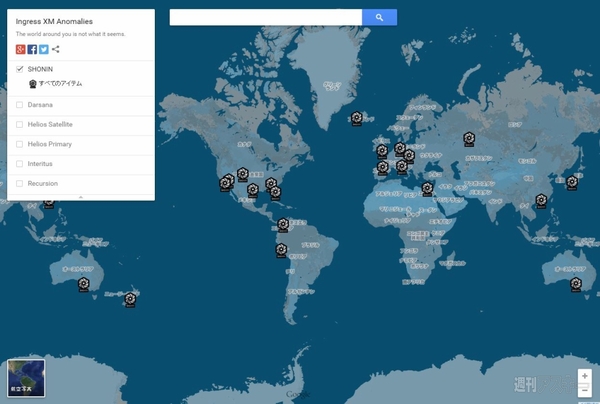
Task: Open the United Kingdom anomaly marker
Action: tap(382, 152)
